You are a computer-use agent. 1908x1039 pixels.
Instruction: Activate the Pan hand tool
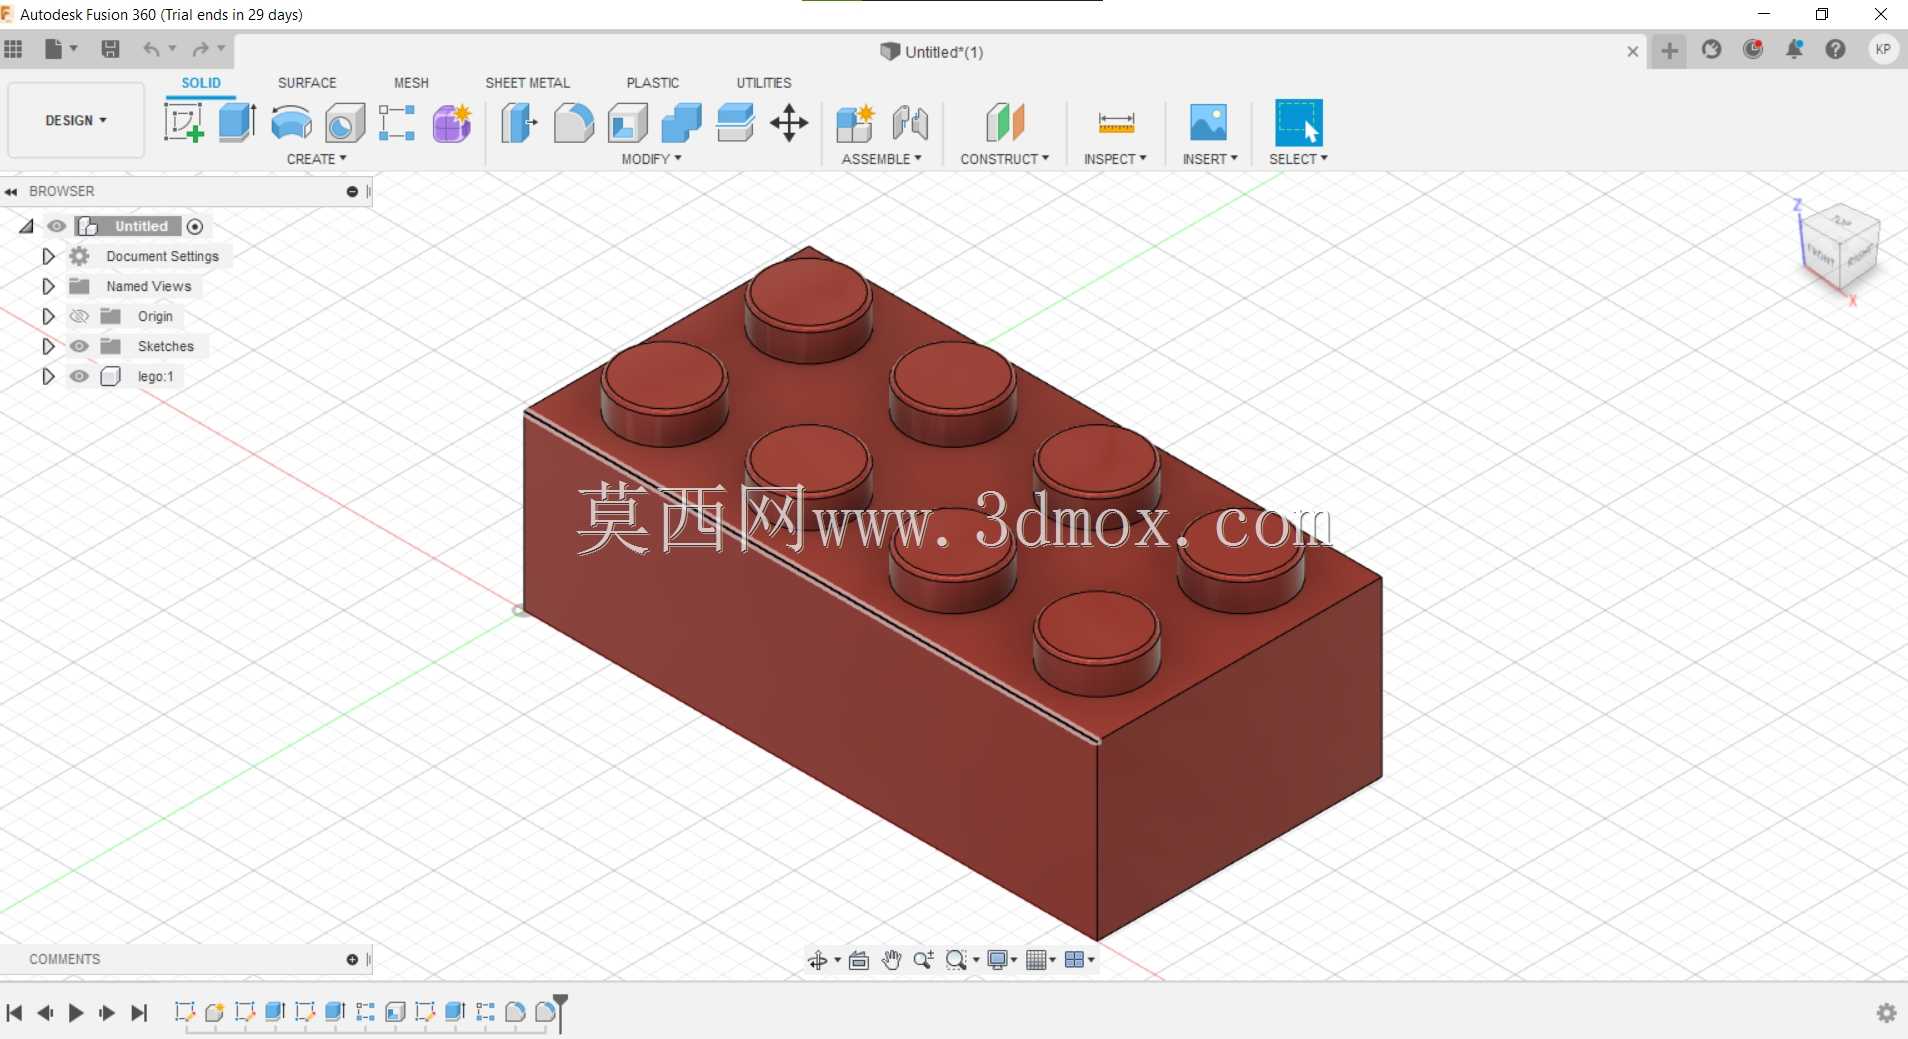tap(891, 960)
